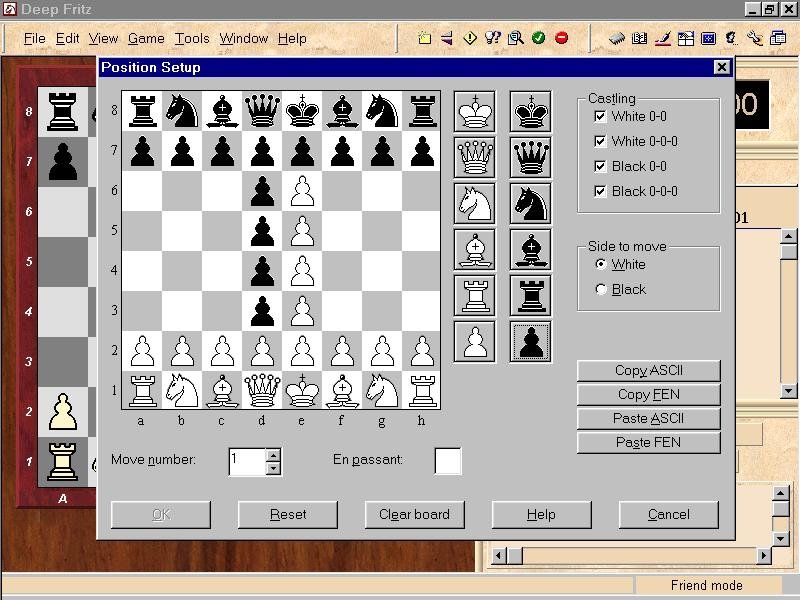Select the black queen piece in palette
800x600 pixels.
tap(531, 158)
